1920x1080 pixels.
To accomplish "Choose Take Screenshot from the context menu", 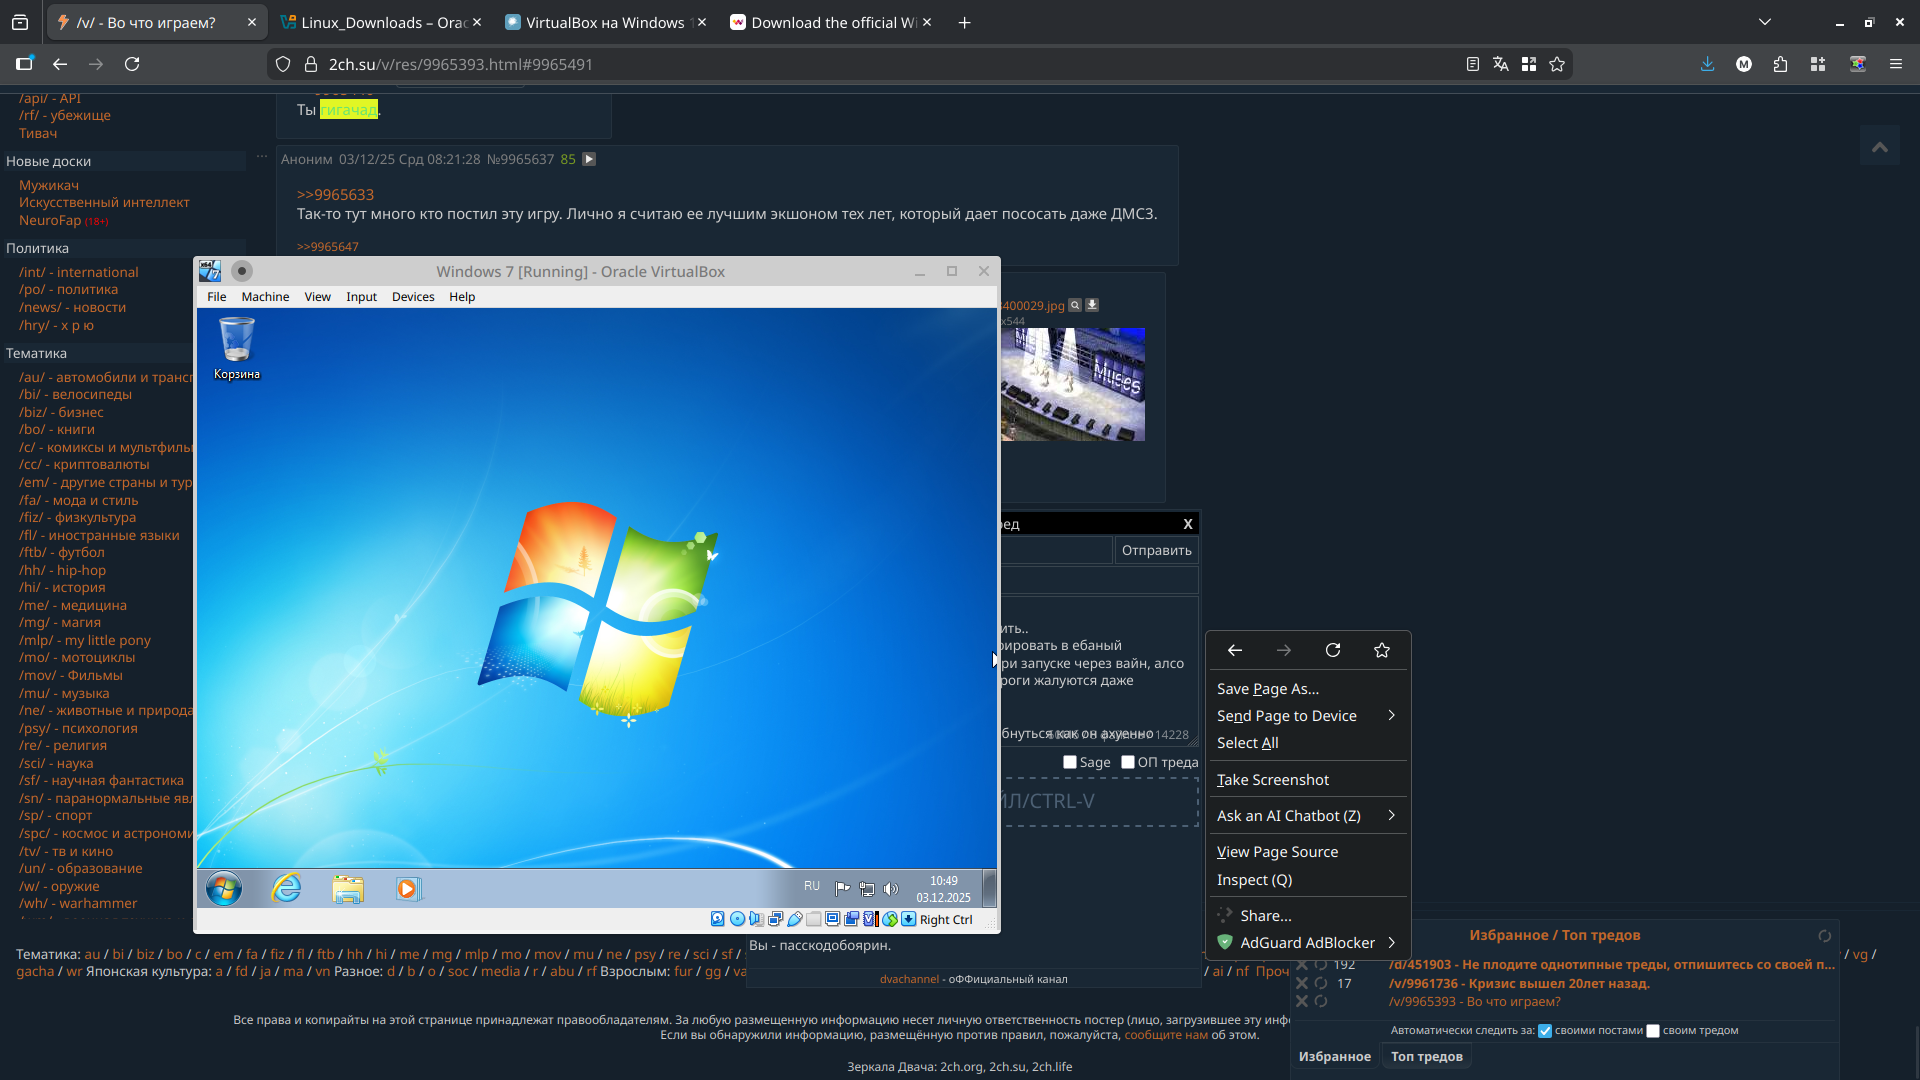I will tap(1273, 780).
